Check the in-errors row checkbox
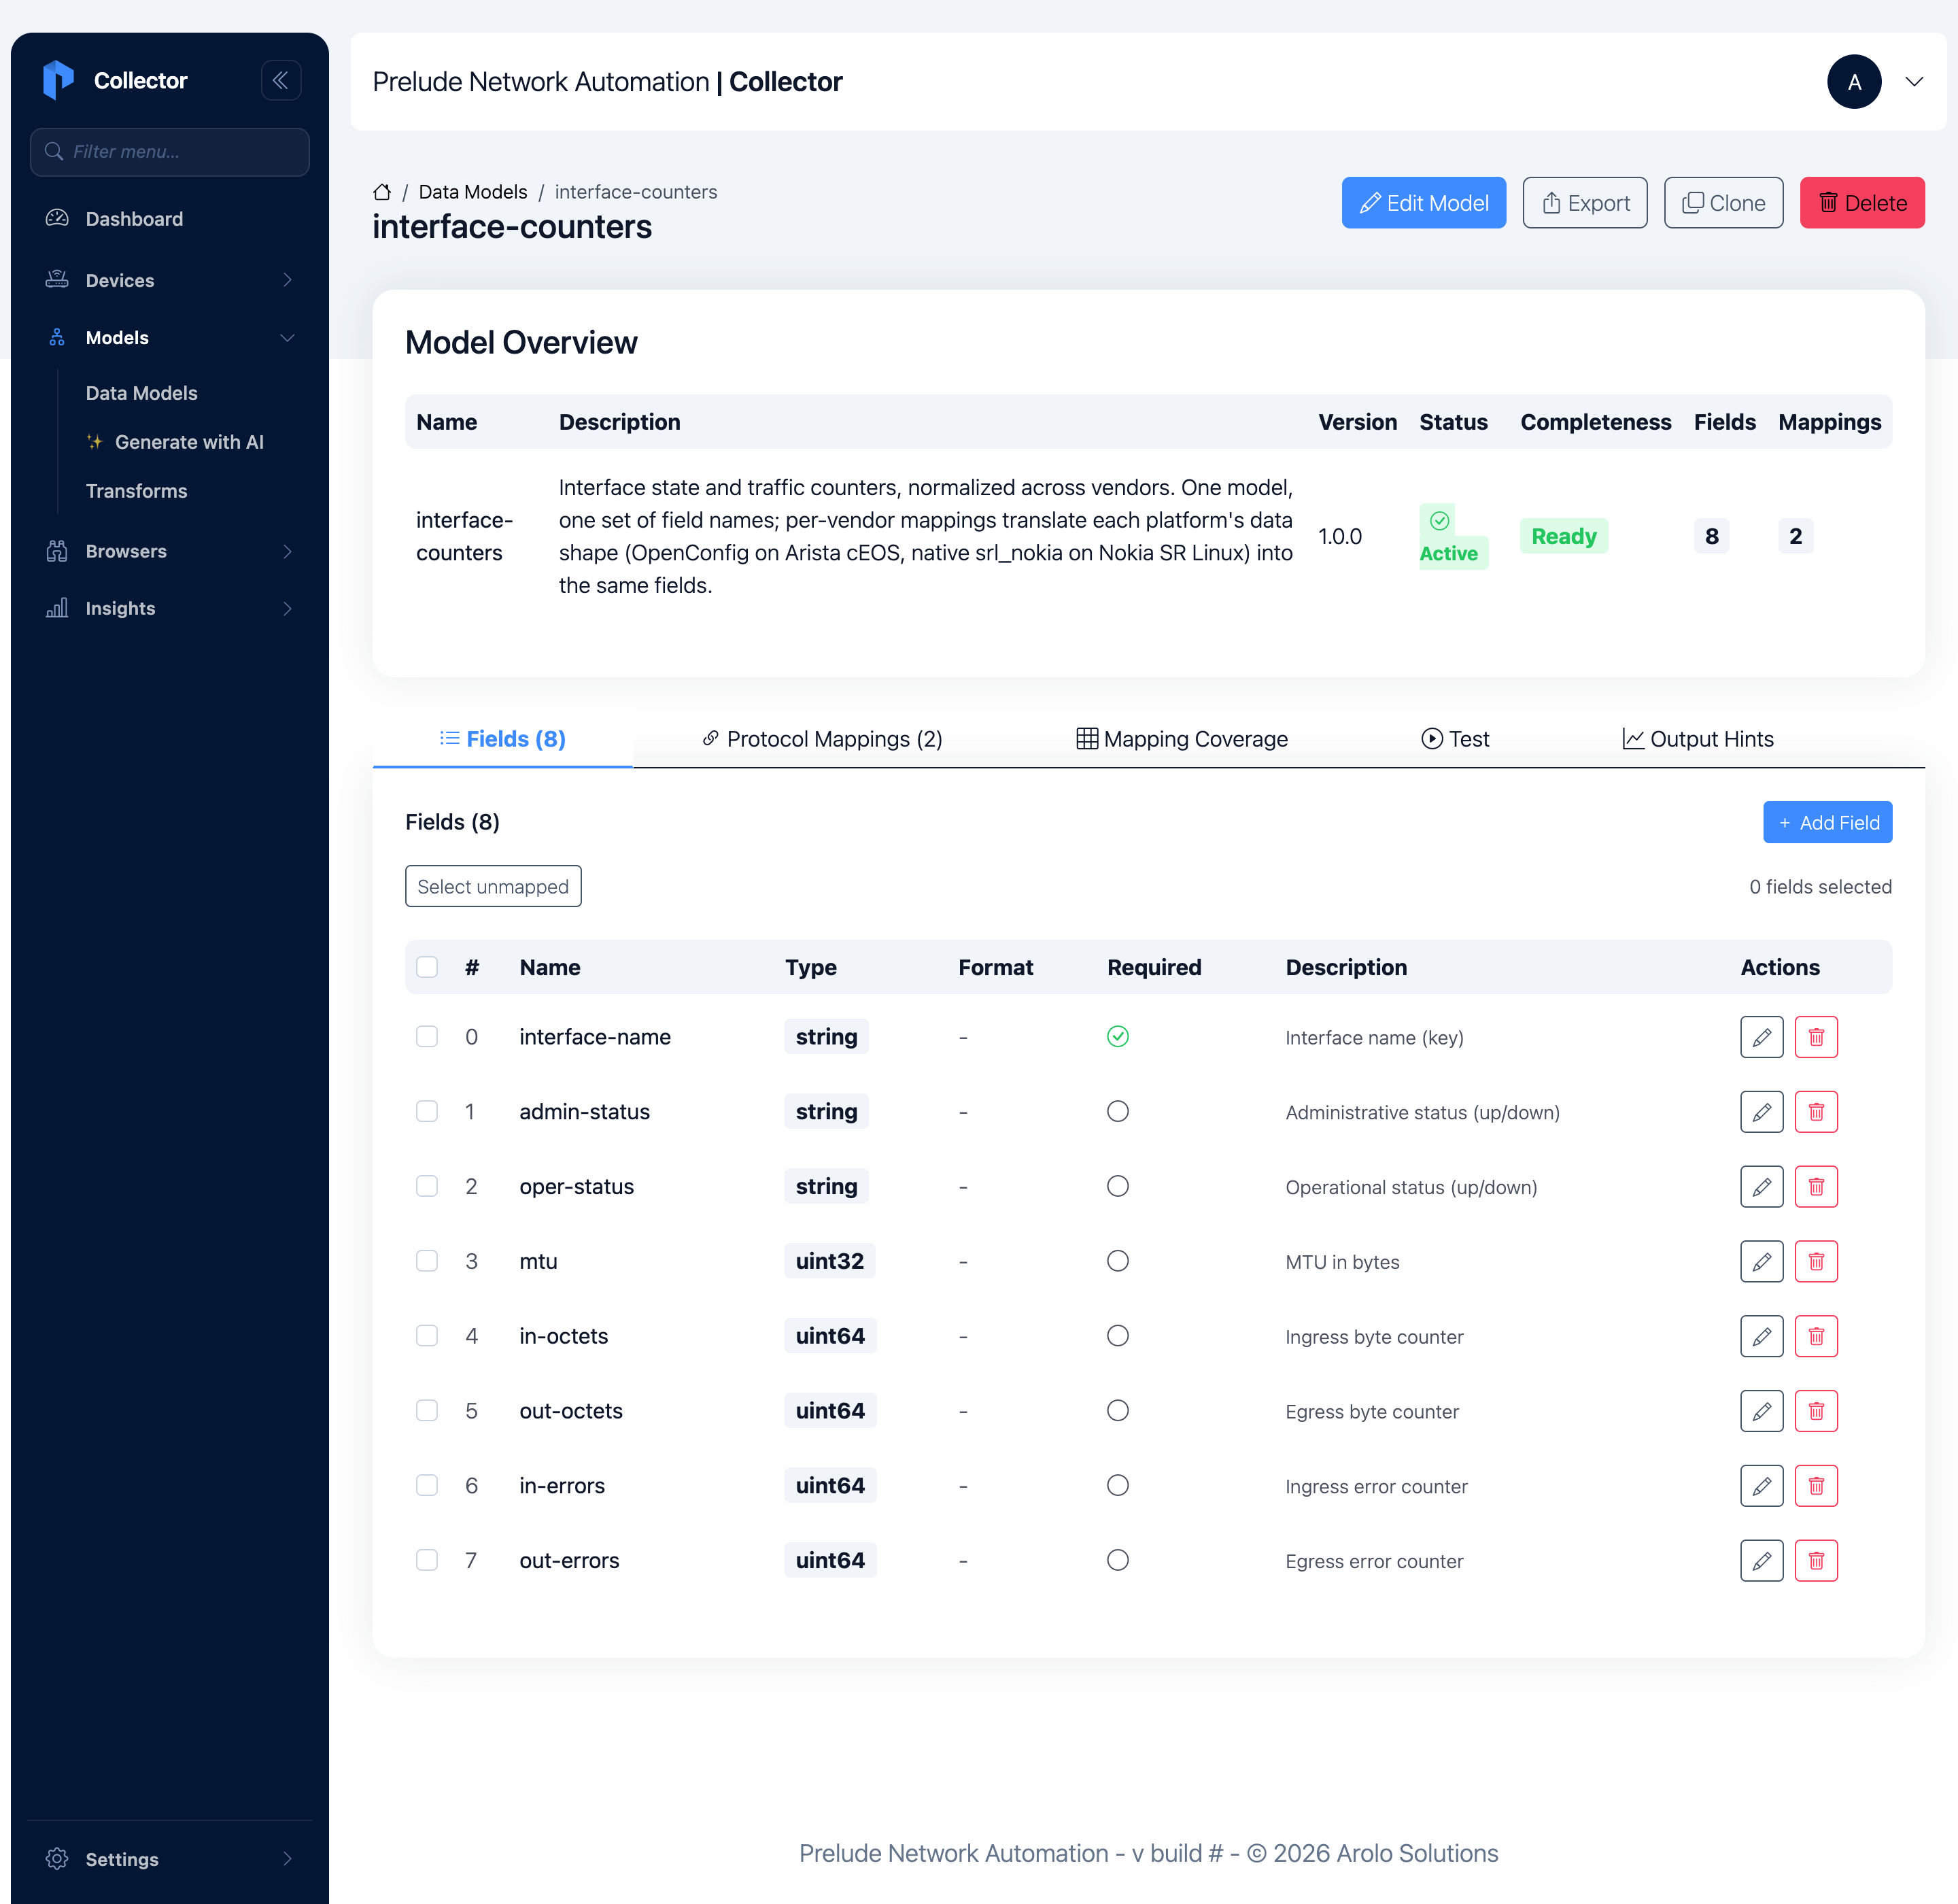The height and width of the screenshot is (1904, 1958). click(427, 1486)
